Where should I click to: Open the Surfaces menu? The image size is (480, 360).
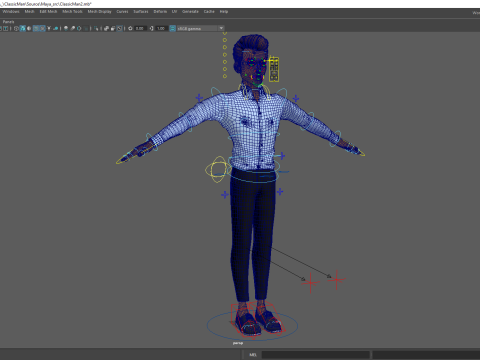point(141,11)
